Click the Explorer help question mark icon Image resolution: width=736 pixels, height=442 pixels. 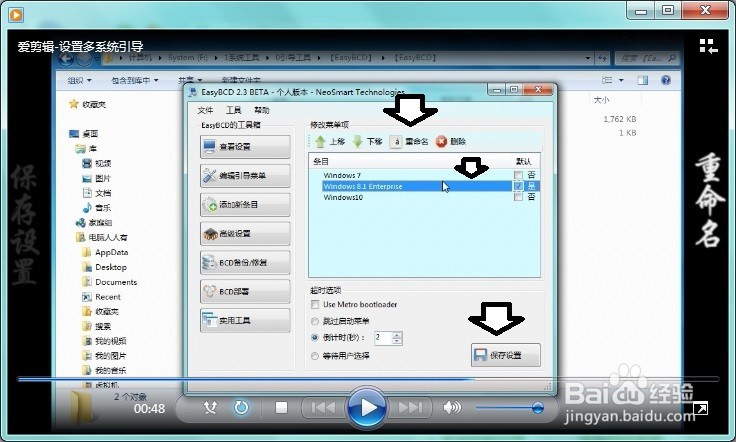[666, 81]
